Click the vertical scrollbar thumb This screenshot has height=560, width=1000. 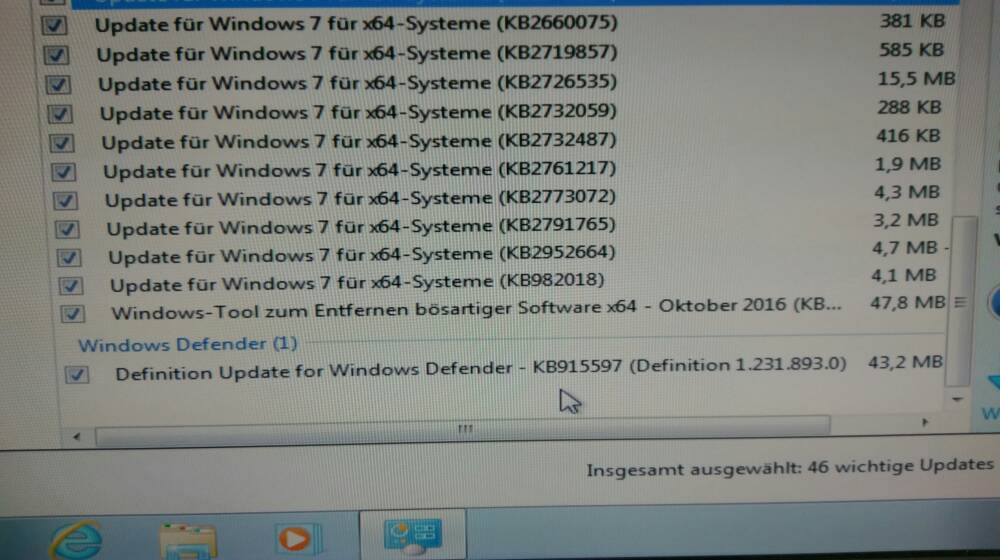[x=961, y=301]
